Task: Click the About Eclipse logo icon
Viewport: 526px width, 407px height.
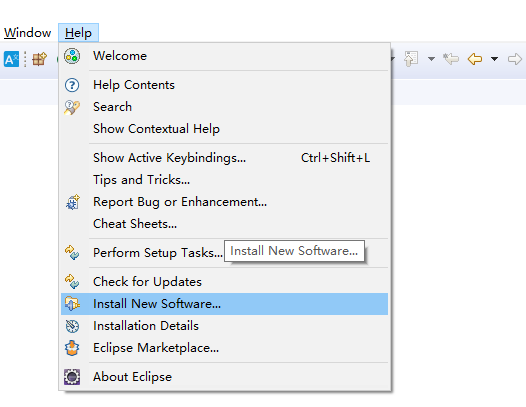Action: 72,377
